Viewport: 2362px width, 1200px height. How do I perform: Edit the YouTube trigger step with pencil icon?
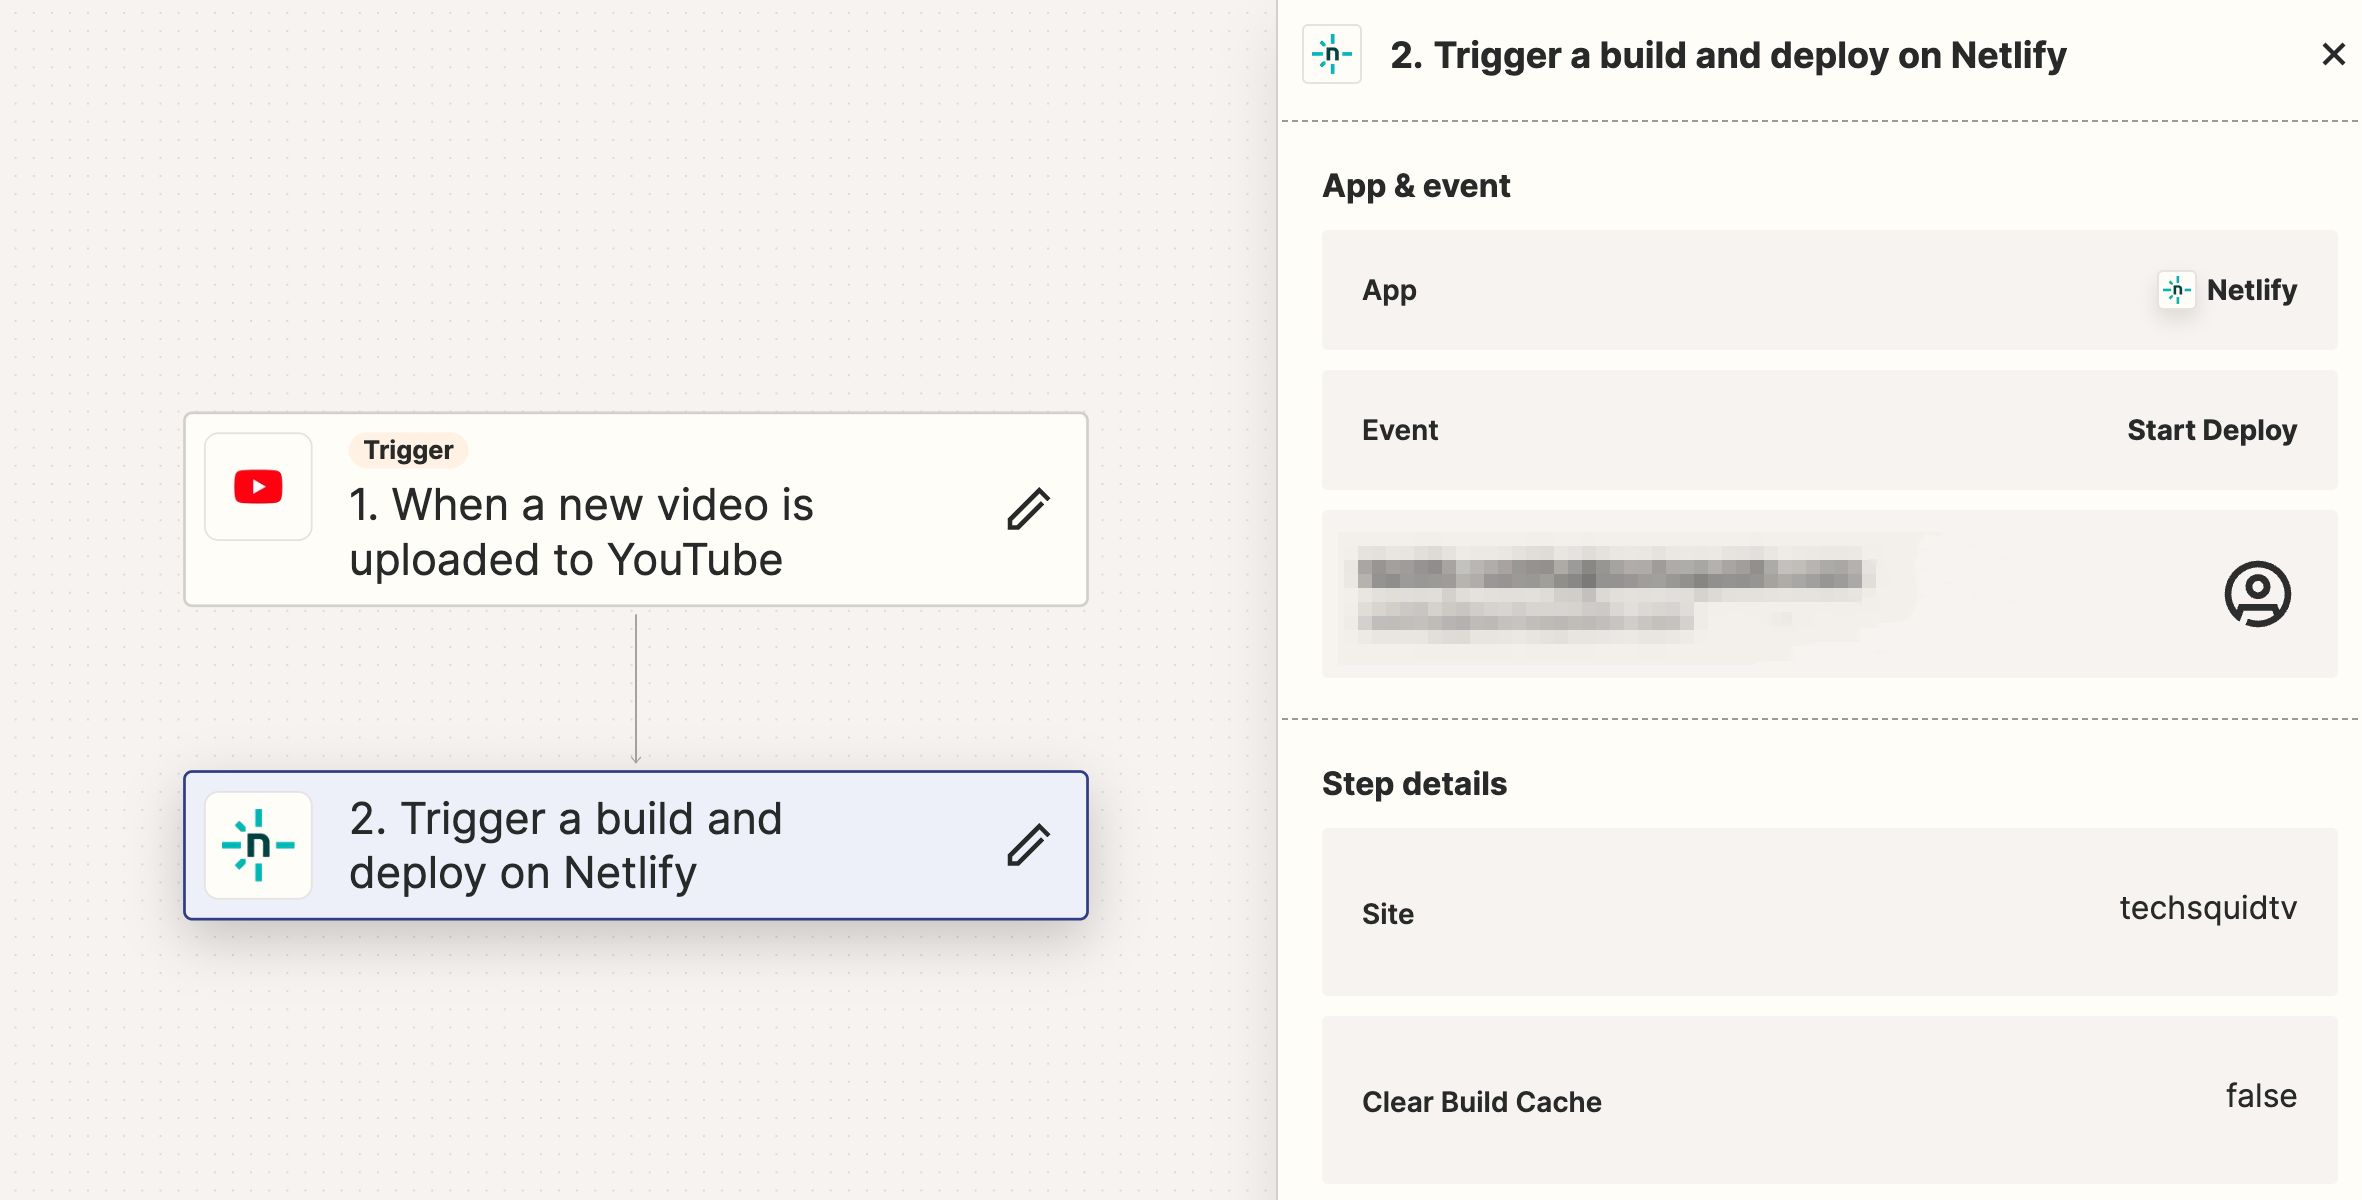click(x=1028, y=509)
